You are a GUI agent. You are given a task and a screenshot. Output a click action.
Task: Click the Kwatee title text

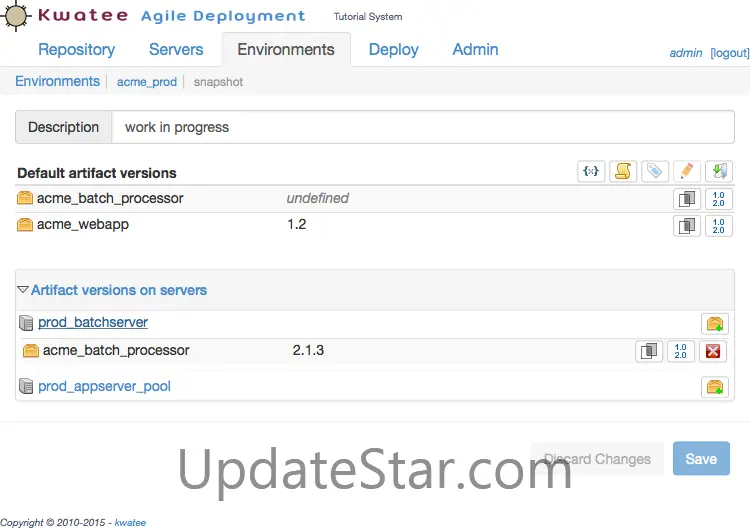(83, 15)
